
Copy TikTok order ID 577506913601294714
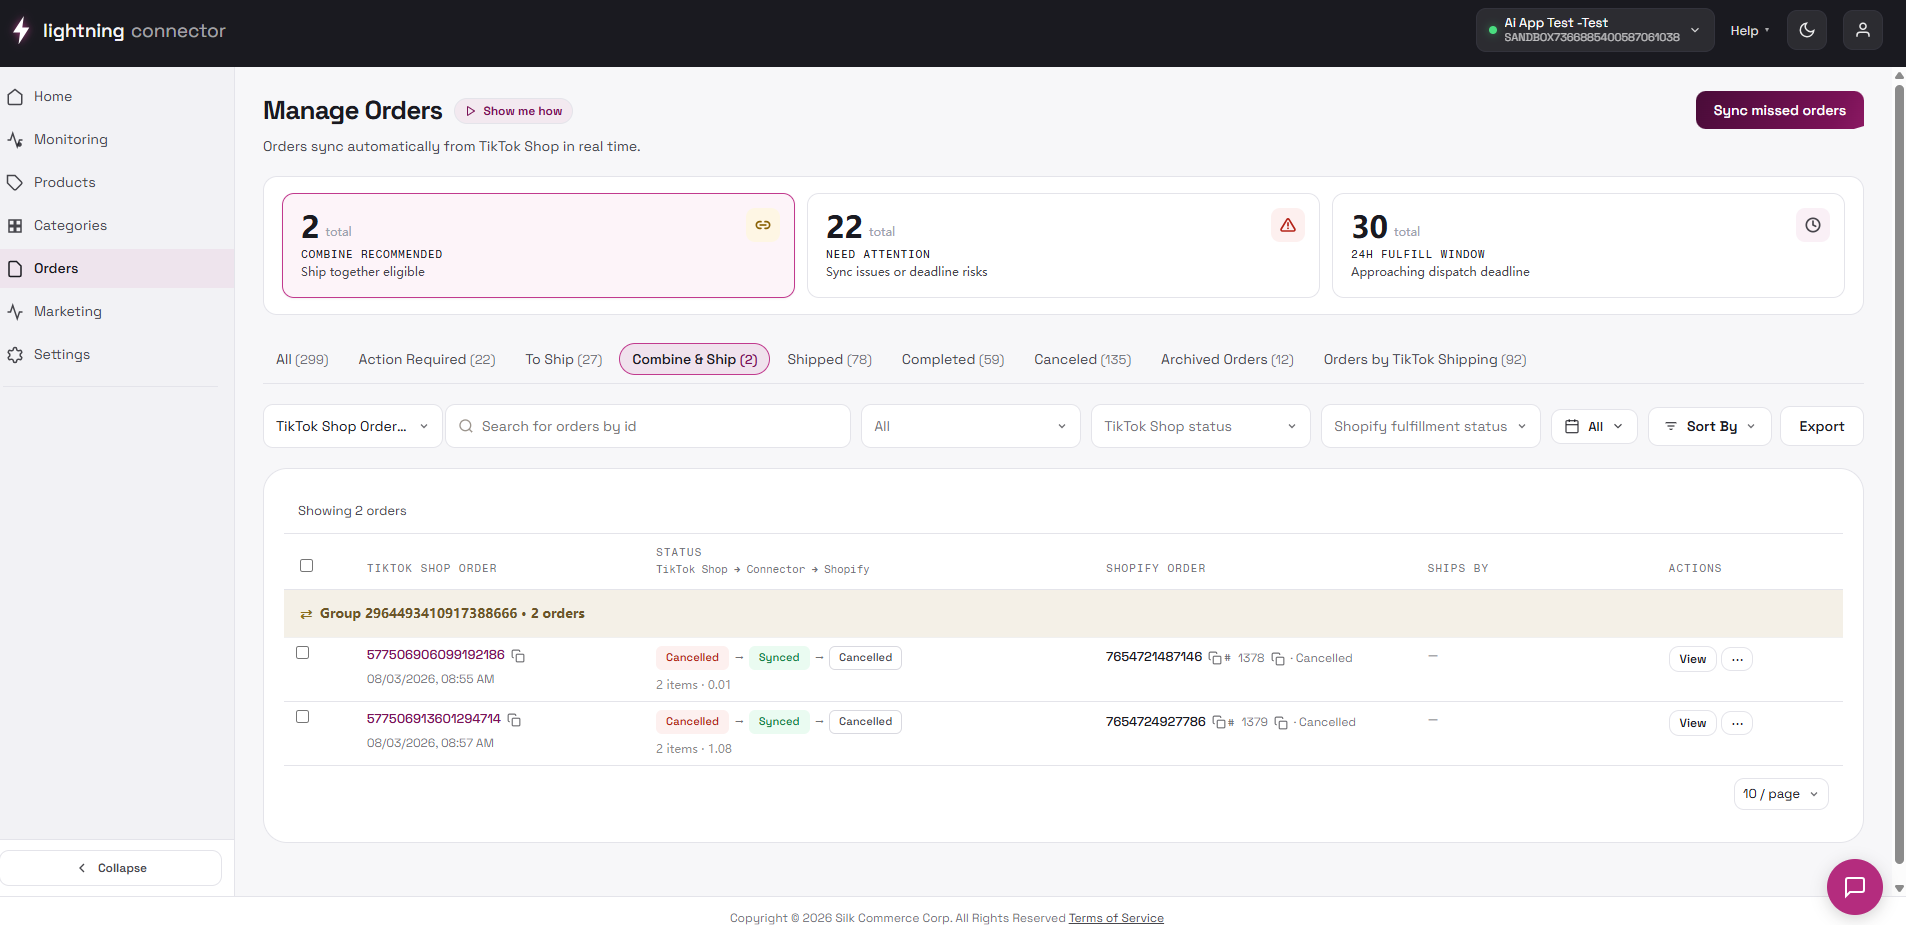514,720
